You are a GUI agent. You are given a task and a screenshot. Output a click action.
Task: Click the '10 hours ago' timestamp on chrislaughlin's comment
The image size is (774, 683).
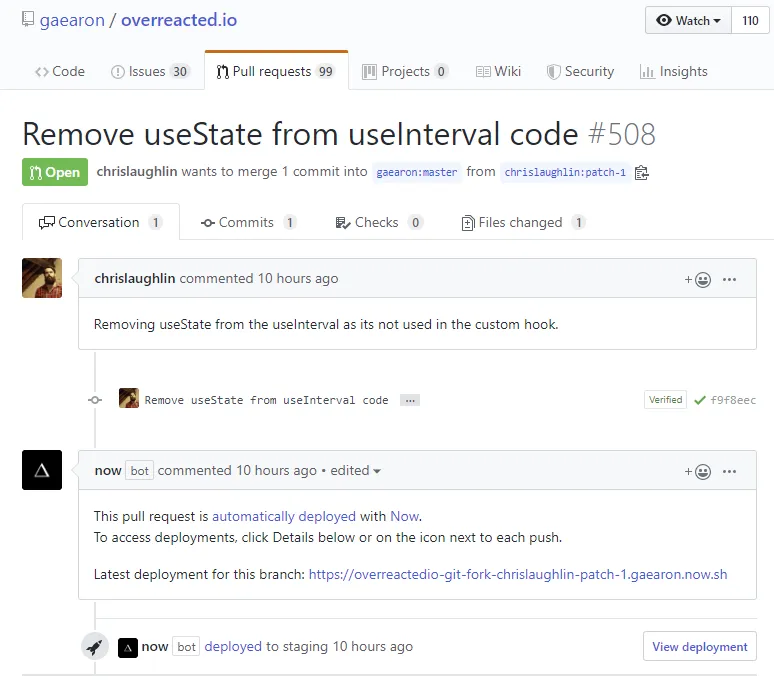tap(298, 278)
